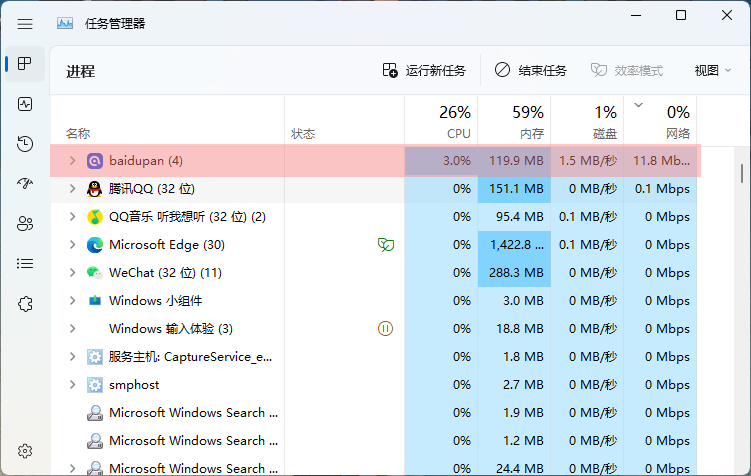Image resolution: width=751 pixels, height=476 pixels.
Task: Open the Users page in the sidebar
Action: click(x=25, y=223)
